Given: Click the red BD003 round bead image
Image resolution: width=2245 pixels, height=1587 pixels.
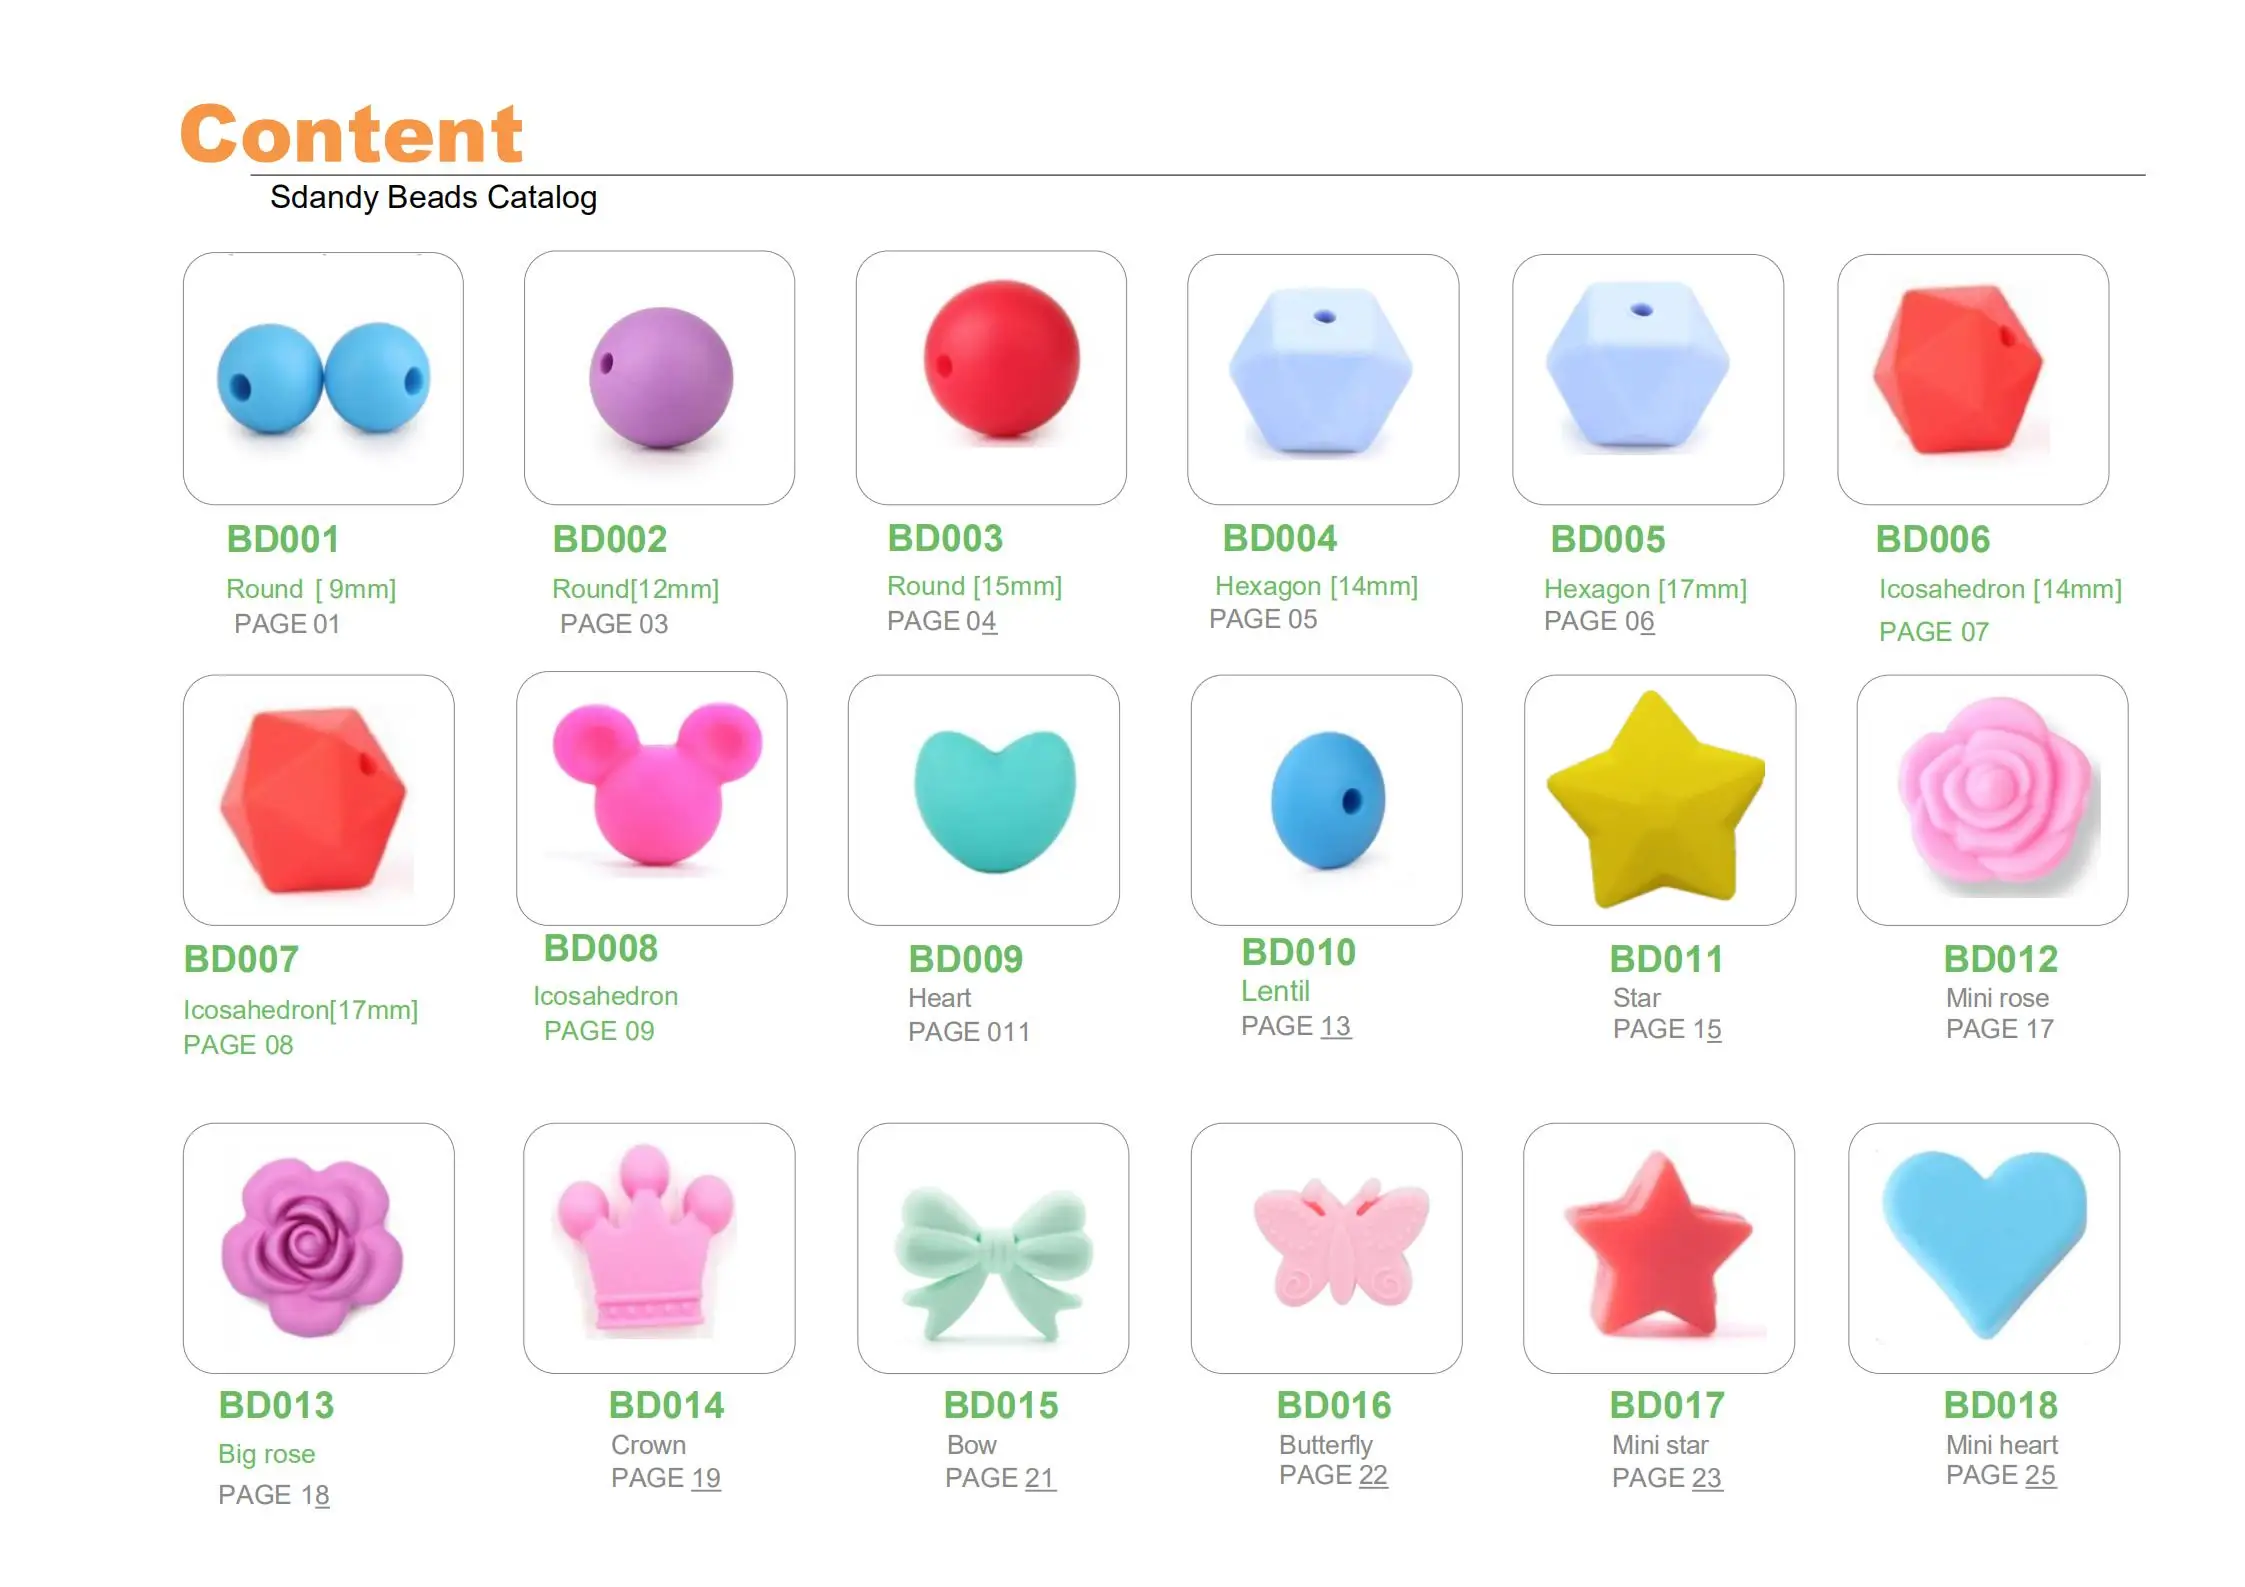Looking at the screenshot, I should tap(991, 377).
